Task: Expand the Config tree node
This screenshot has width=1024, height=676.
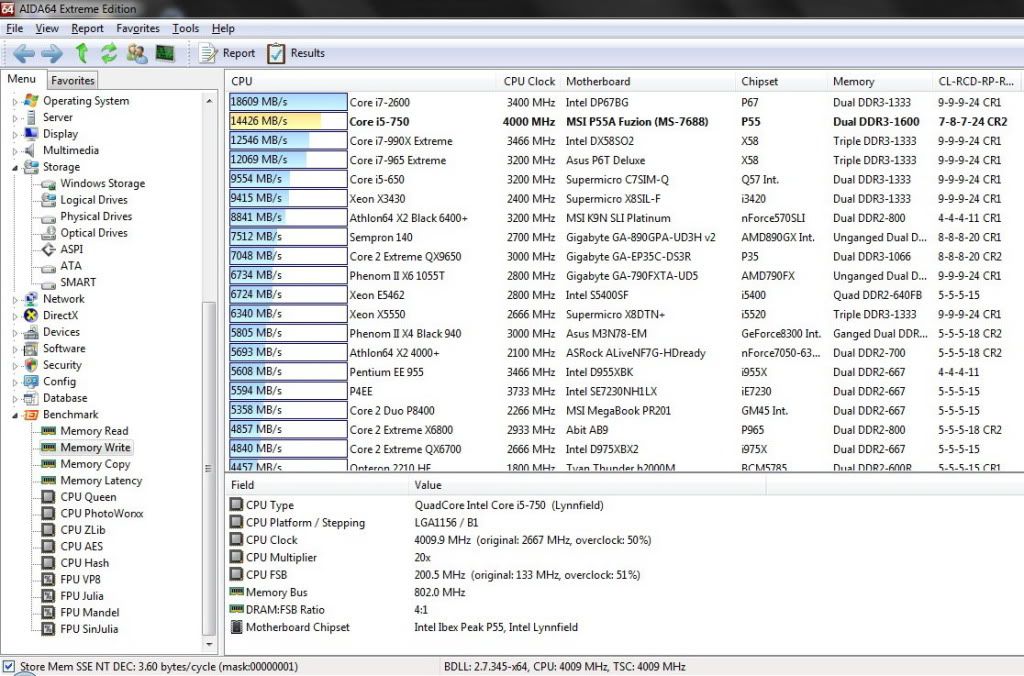Action: [x=15, y=381]
